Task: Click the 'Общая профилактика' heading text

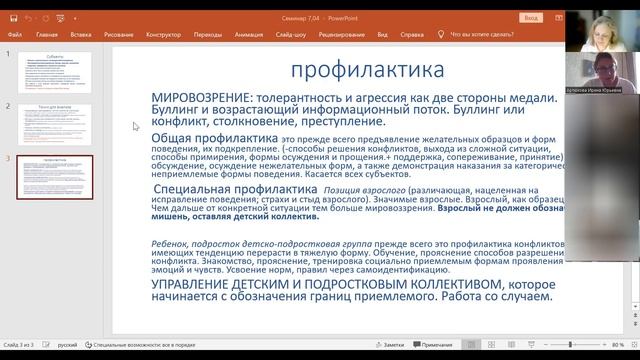Action: click(215, 138)
